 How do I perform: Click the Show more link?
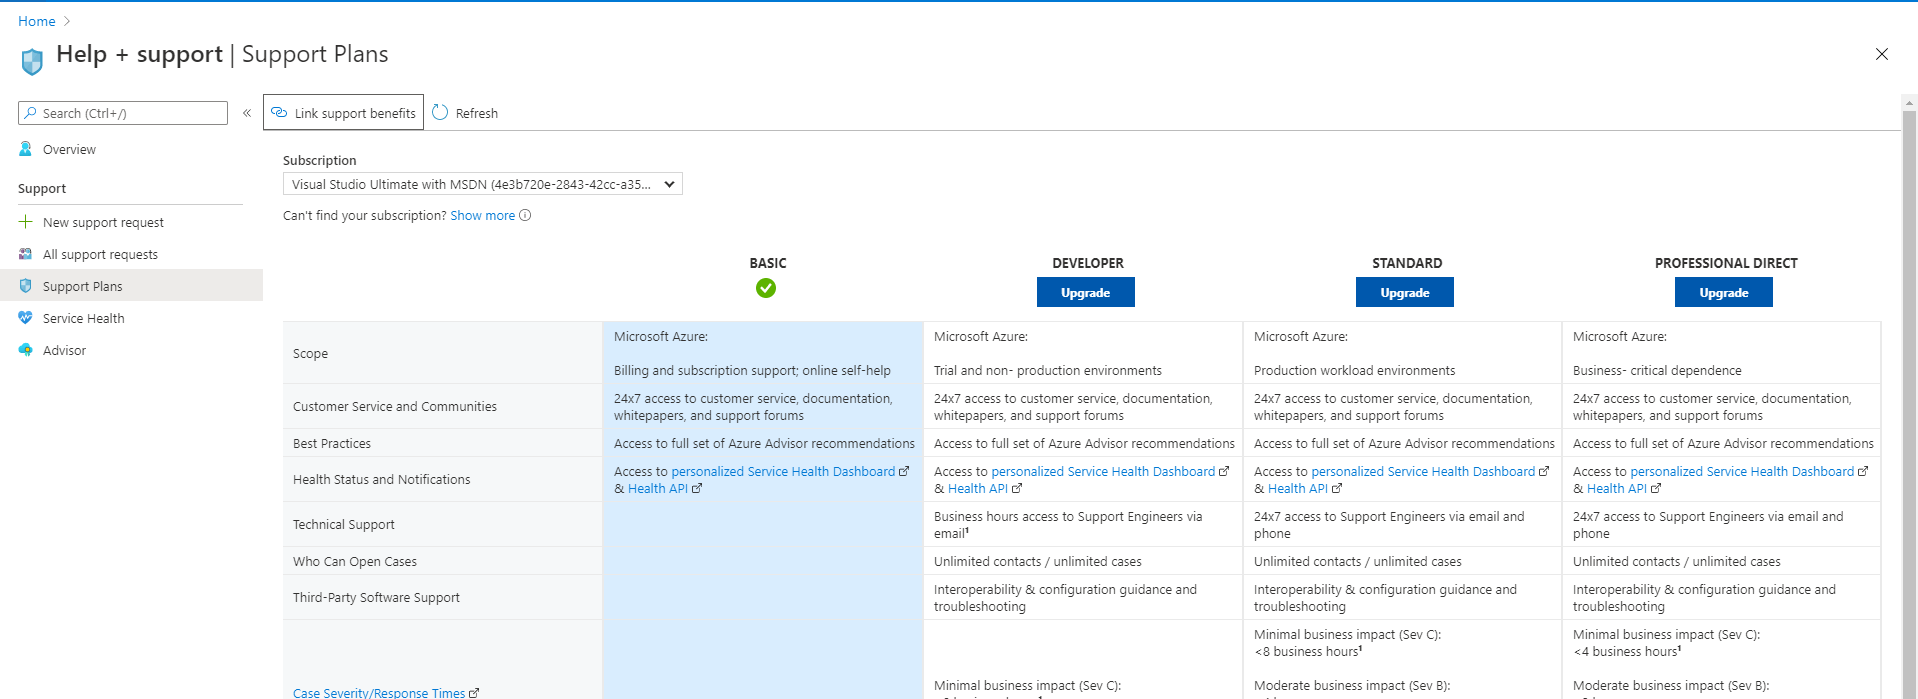click(482, 215)
